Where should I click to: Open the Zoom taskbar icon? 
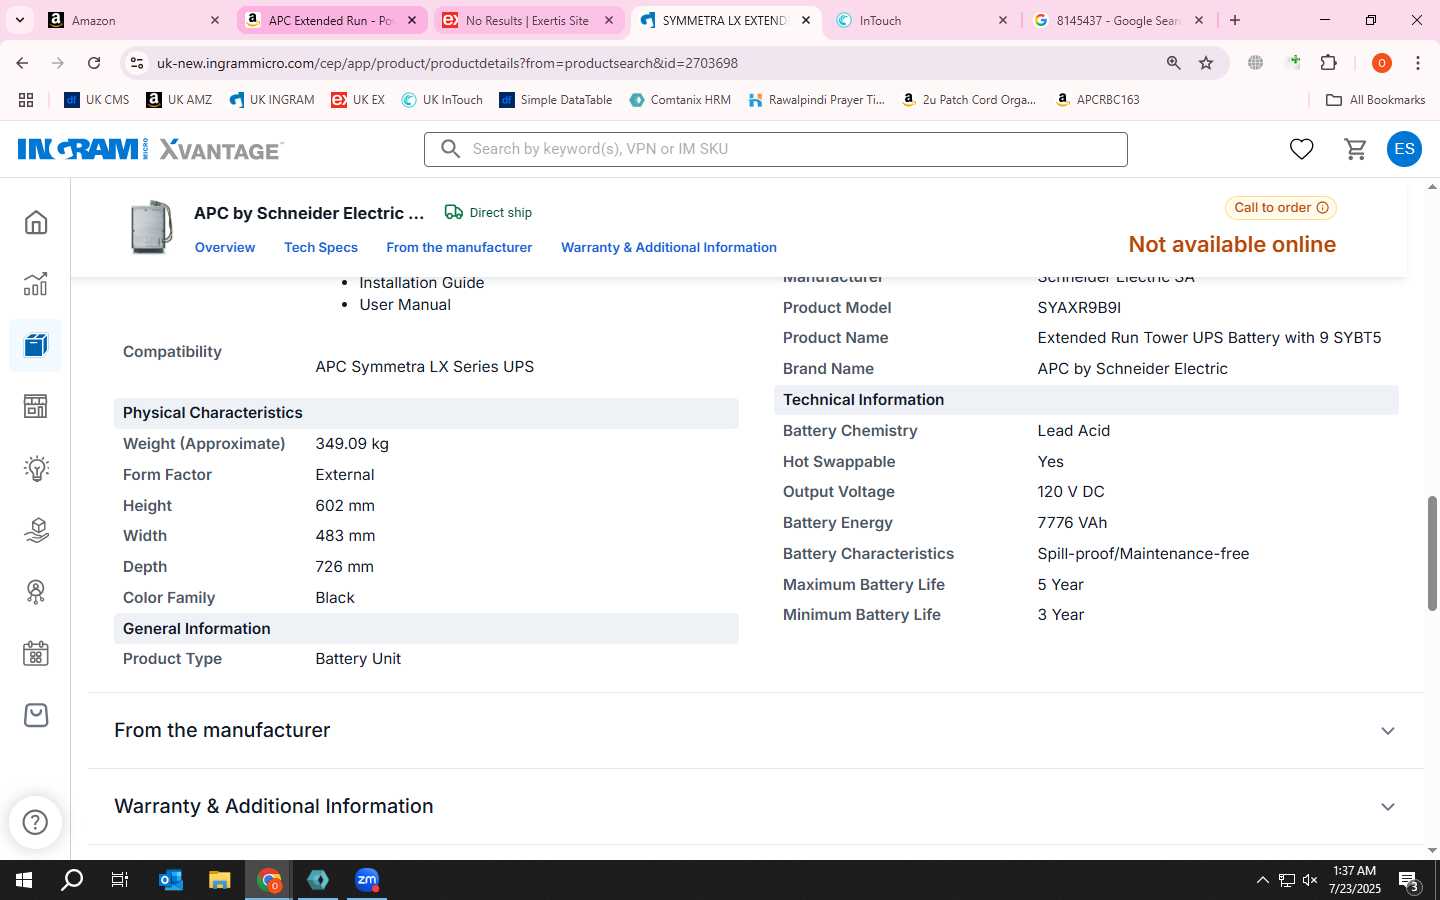[367, 880]
